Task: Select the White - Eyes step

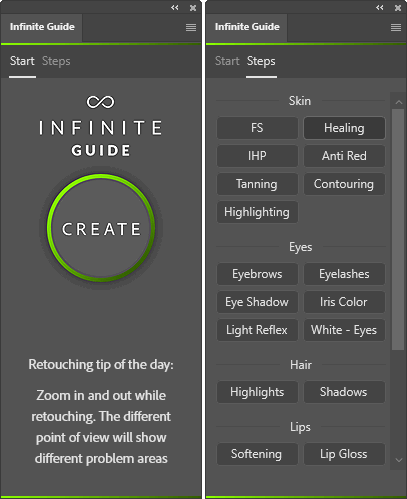Action: pos(344,330)
